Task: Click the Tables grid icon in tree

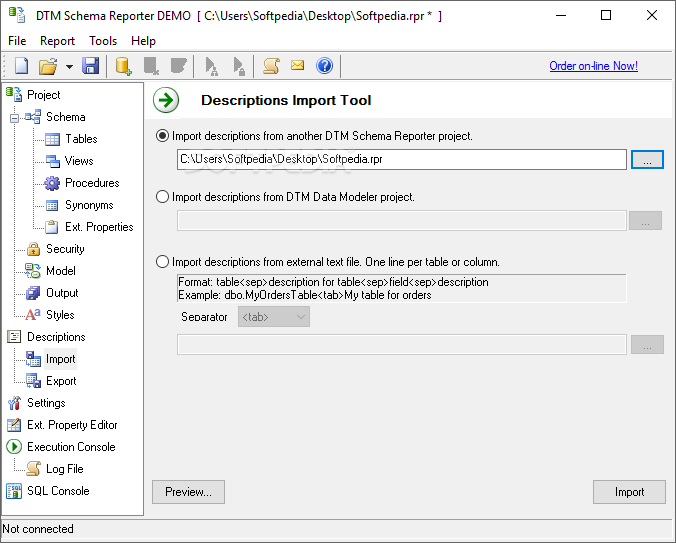Action: point(52,139)
